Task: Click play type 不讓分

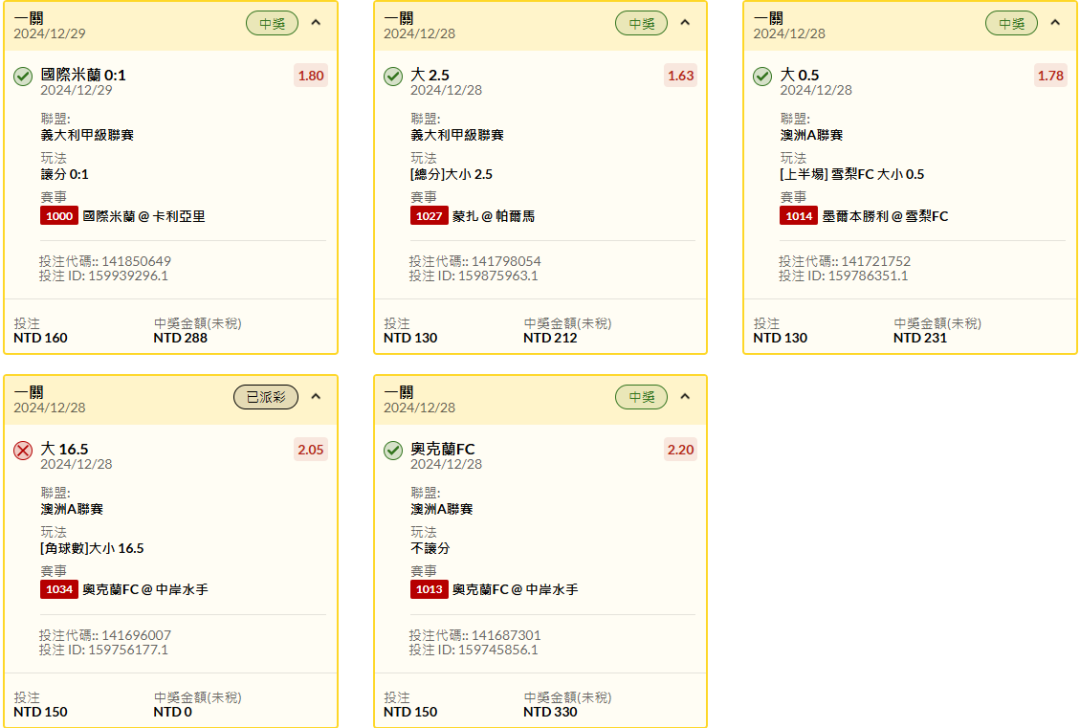Action: pos(430,548)
